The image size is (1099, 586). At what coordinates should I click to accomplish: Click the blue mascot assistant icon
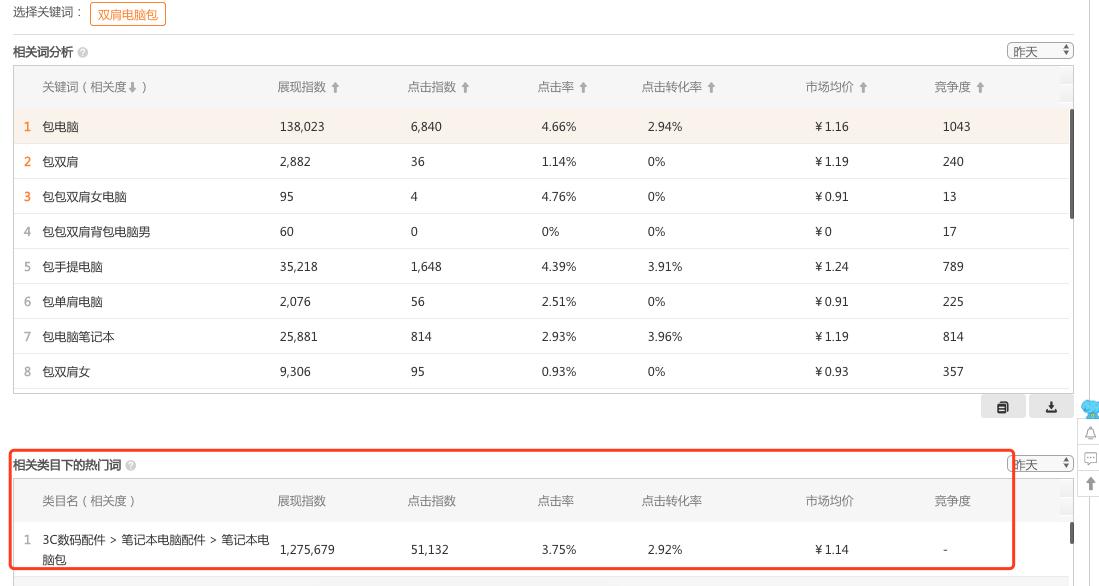click(1091, 408)
